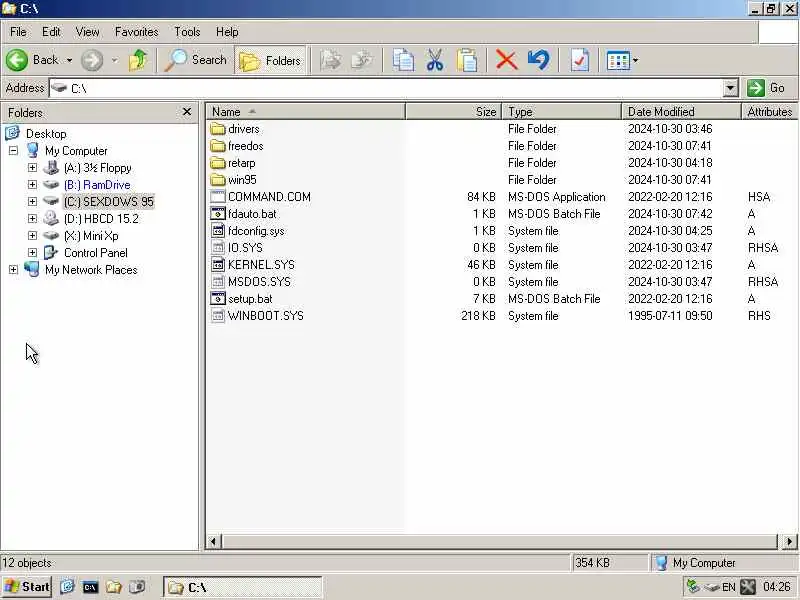Select the COMMAND.COM file icon
Screen dimensions: 800x600
point(218,197)
